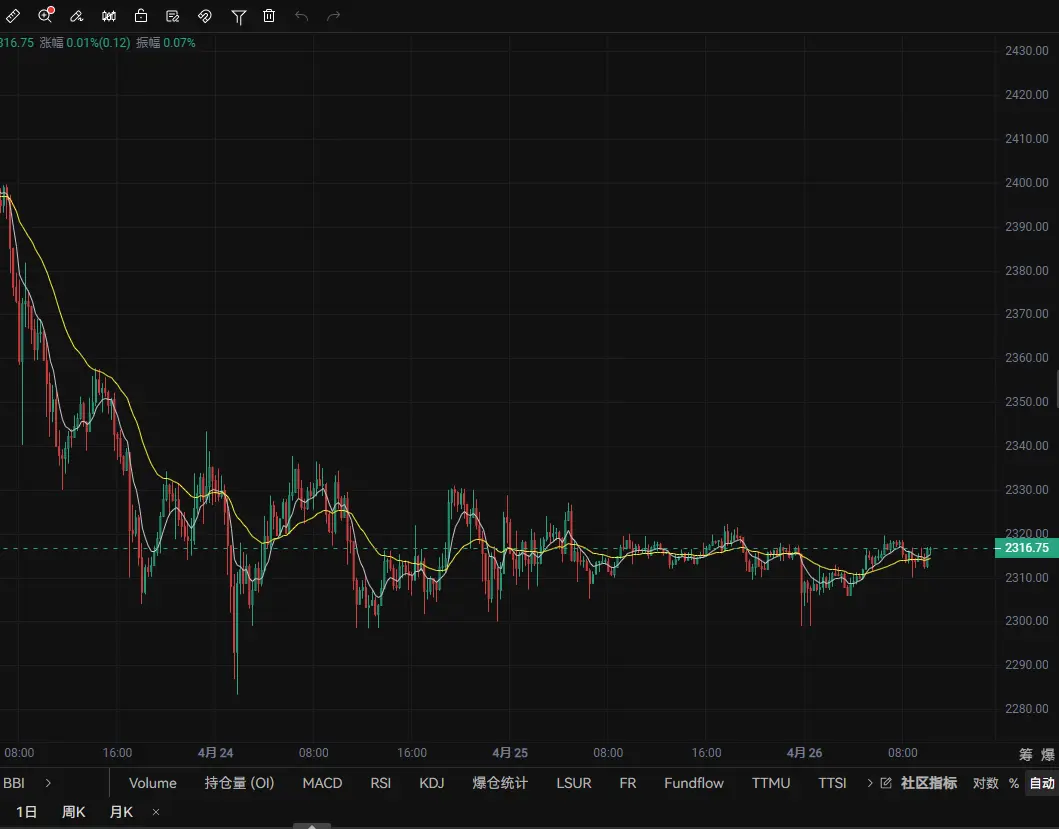1059x829 pixels.
Task: Click the 涨幅 0.01%(0.12) readout
Action: click(84, 43)
